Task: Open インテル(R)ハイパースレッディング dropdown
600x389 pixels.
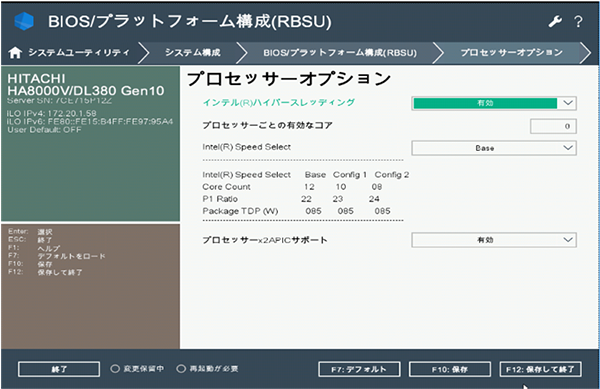Action: click(494, 103)
